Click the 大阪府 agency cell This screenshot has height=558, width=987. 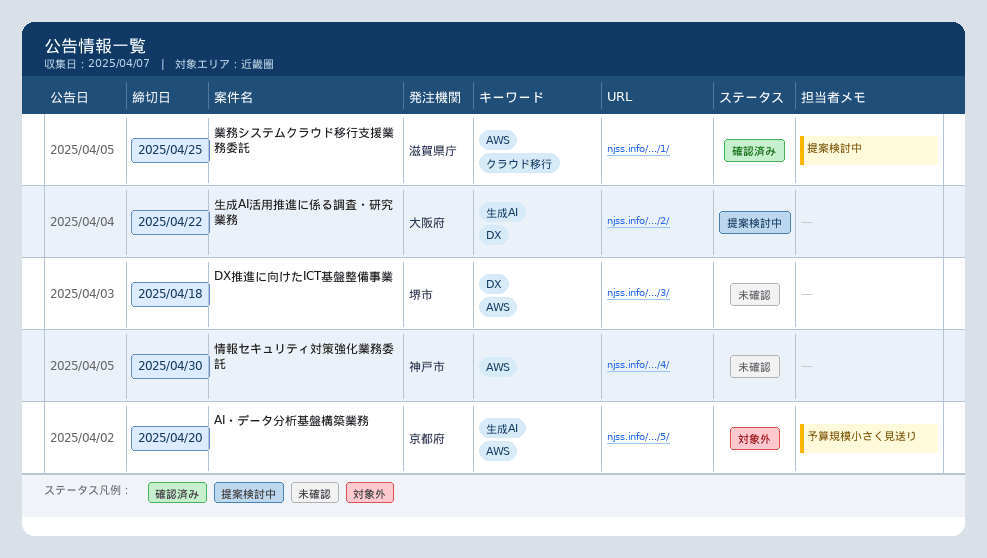click(x=427, y=223)
